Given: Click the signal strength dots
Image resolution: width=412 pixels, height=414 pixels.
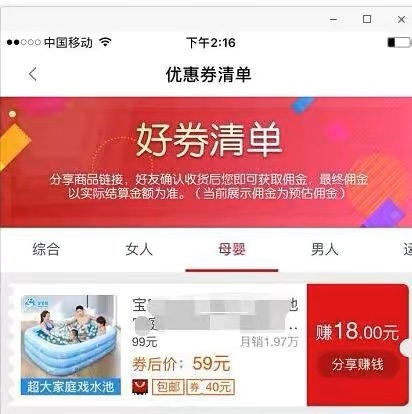Looking at the screenshot, I should [x=24, y=43].
